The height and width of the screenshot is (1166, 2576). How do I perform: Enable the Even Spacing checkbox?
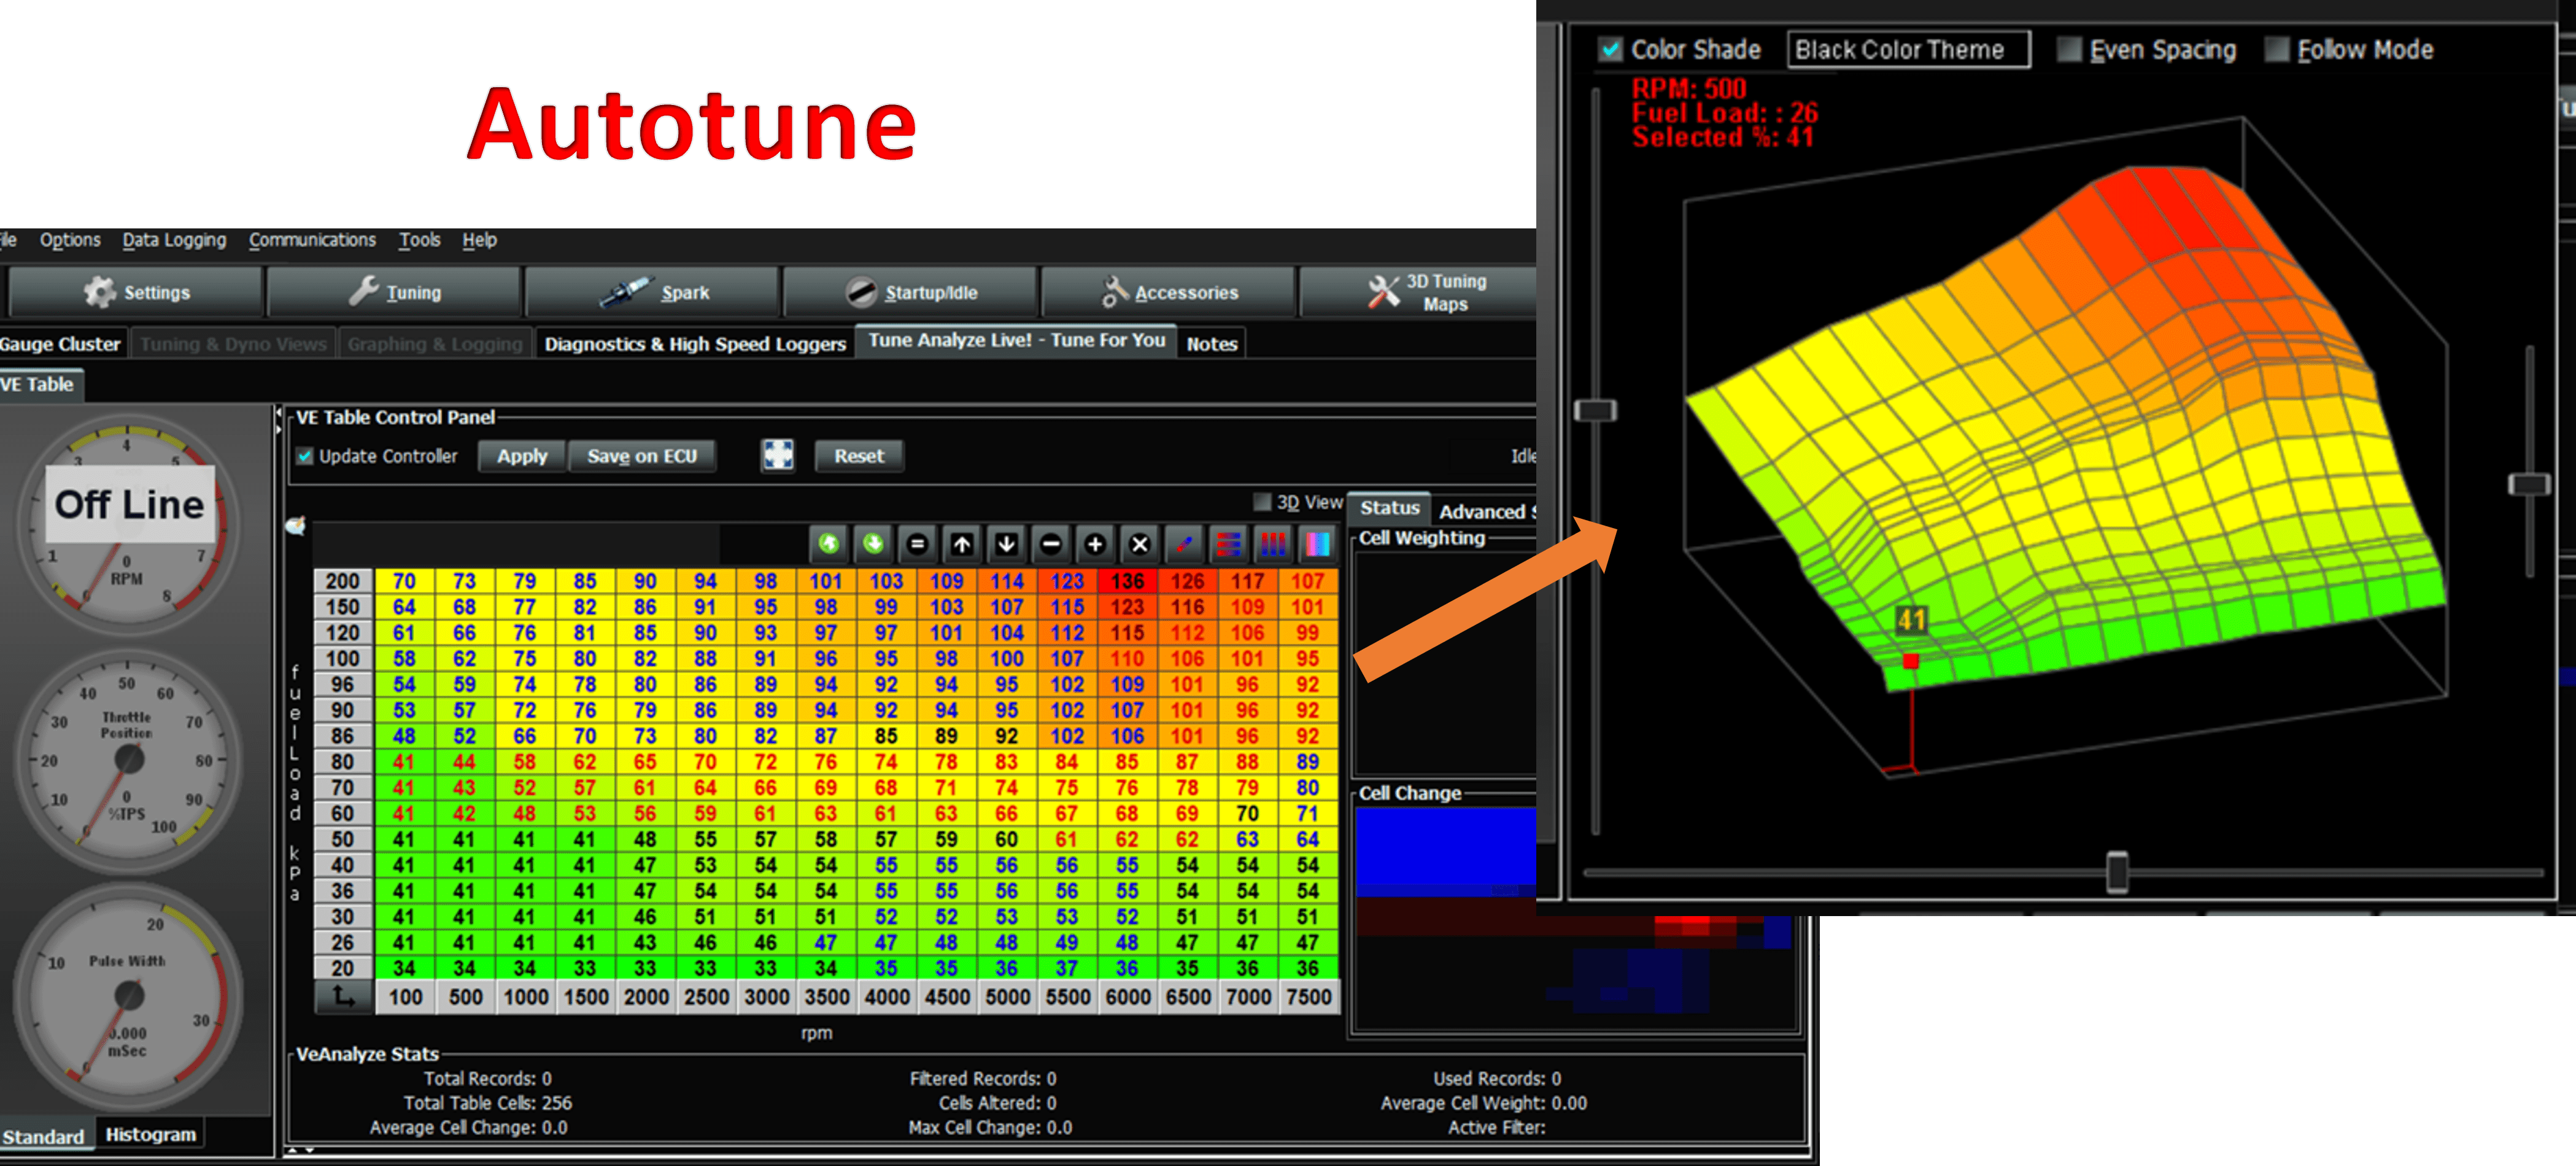click(x=2069, y=49)
